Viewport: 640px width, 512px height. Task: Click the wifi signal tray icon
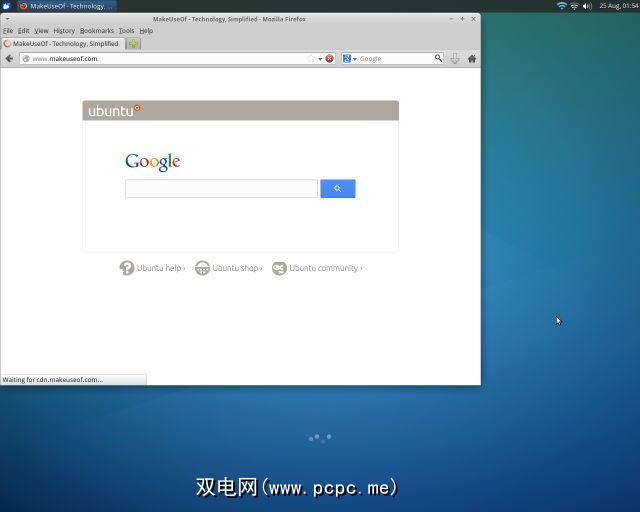pos(562,6)
